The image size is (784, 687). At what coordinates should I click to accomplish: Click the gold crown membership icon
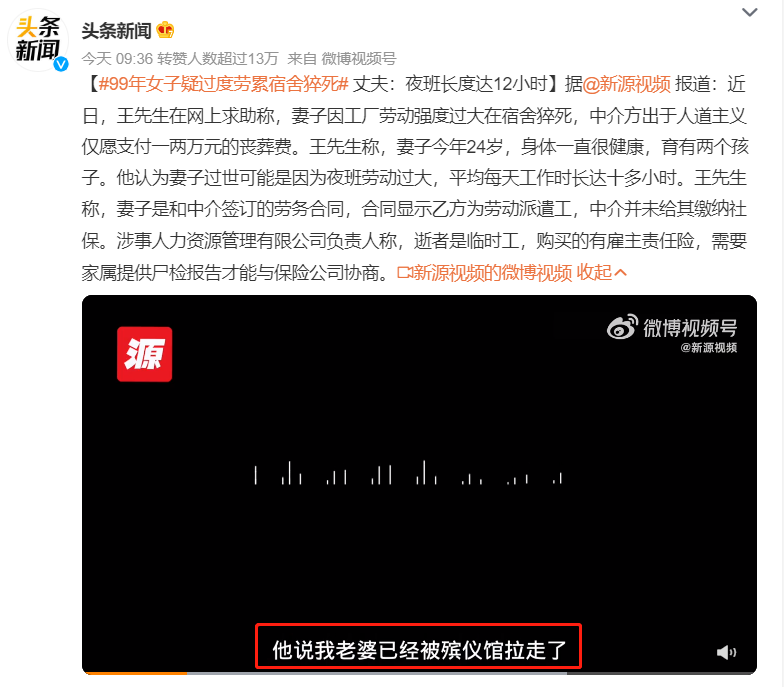165,30
